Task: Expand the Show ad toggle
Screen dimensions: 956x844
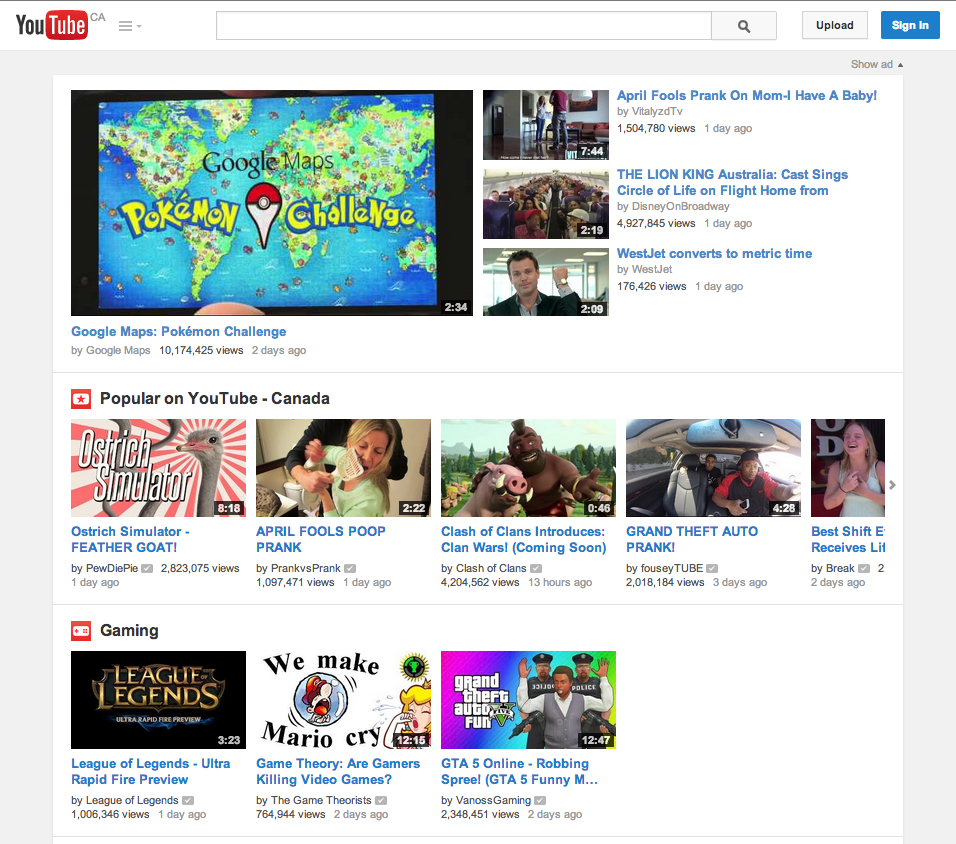Action: (877, 64)
